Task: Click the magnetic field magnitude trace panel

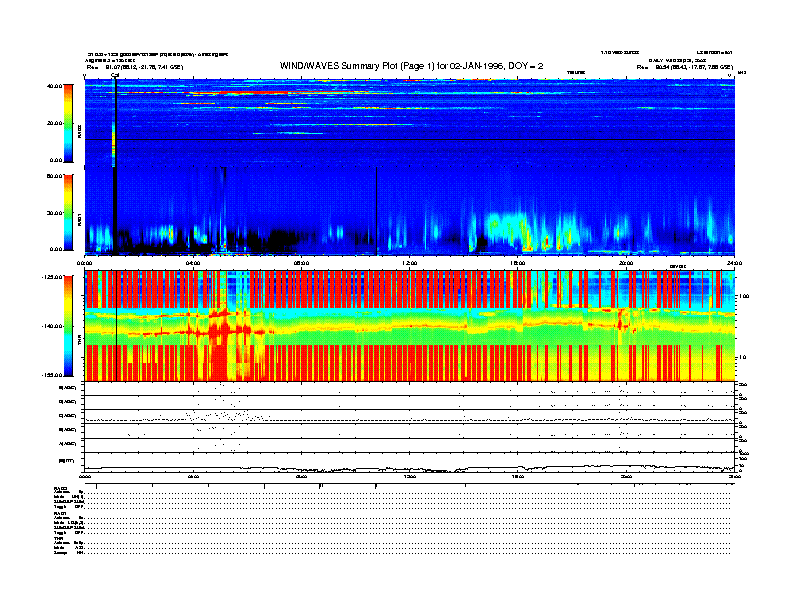Action: pyautogui.click(x=409, y=463)
